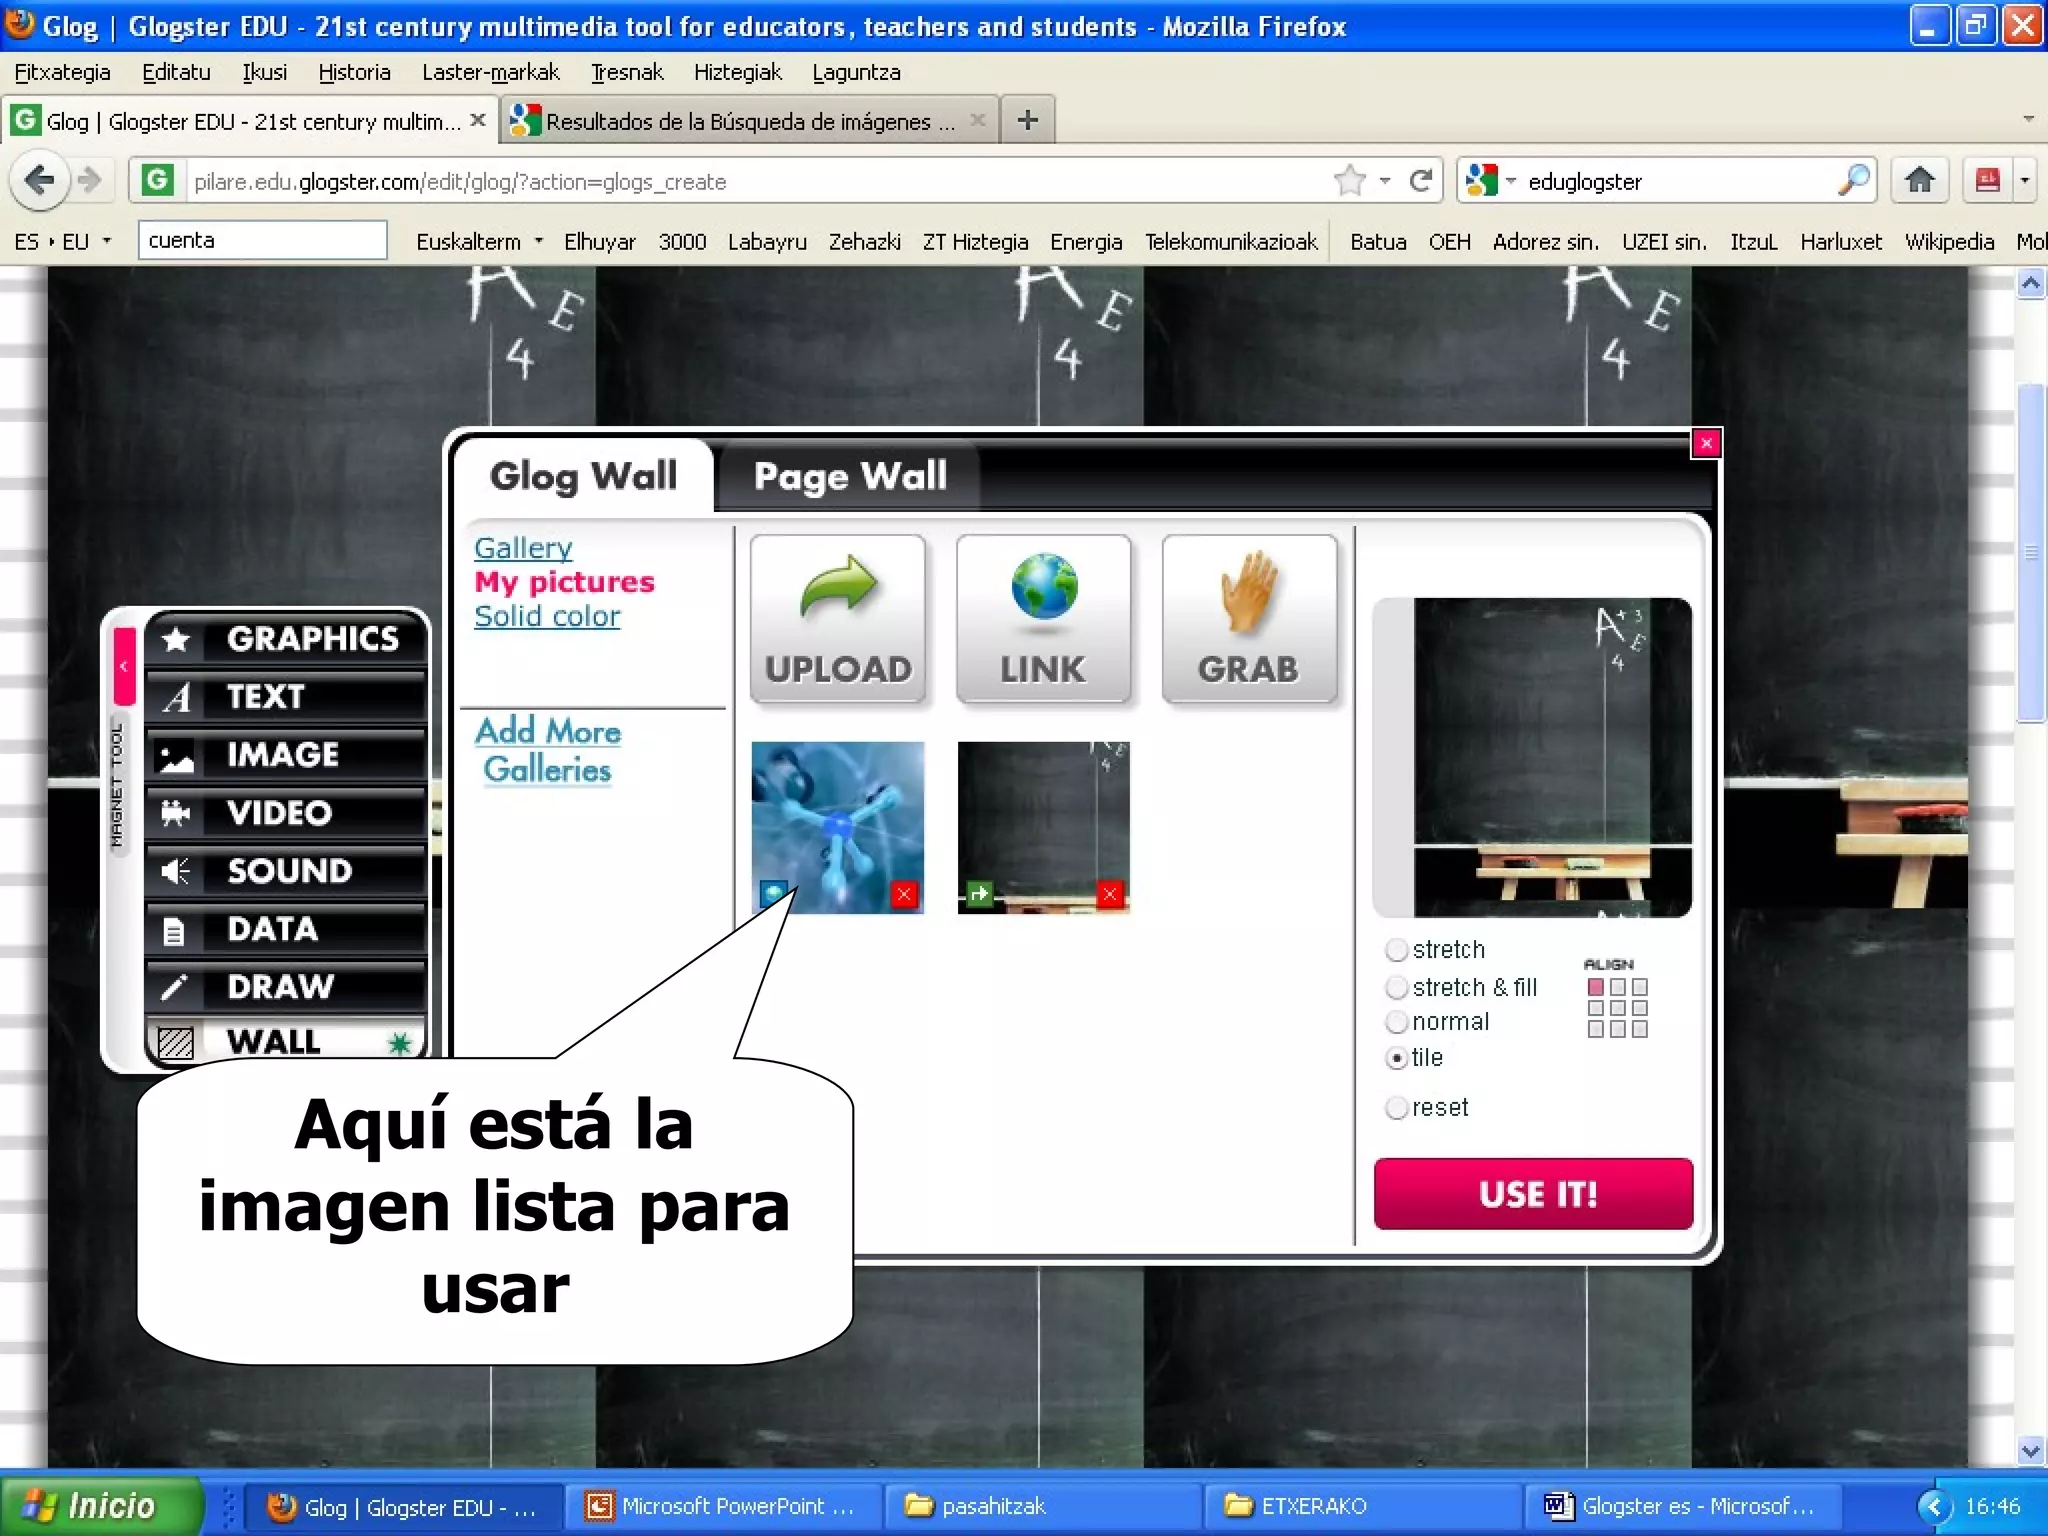Select the stretch radio option
The width and height of the screenshot is (2048, 1536).
[x=1397, y=949]
